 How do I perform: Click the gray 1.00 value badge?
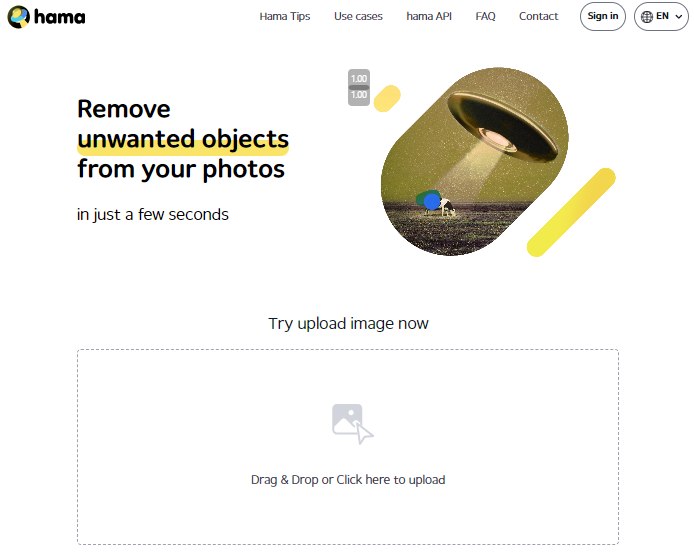pos(359,87)
